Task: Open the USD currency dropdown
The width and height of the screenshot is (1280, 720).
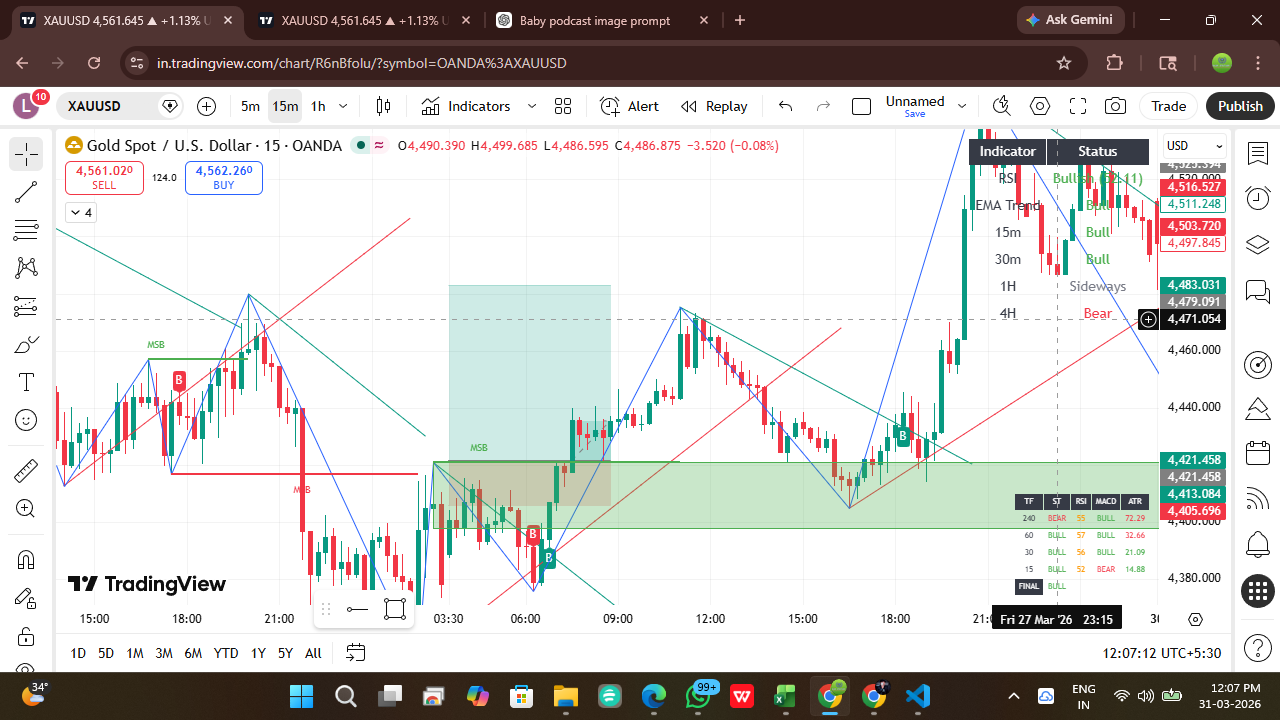Action: [x=1194, y=146]
